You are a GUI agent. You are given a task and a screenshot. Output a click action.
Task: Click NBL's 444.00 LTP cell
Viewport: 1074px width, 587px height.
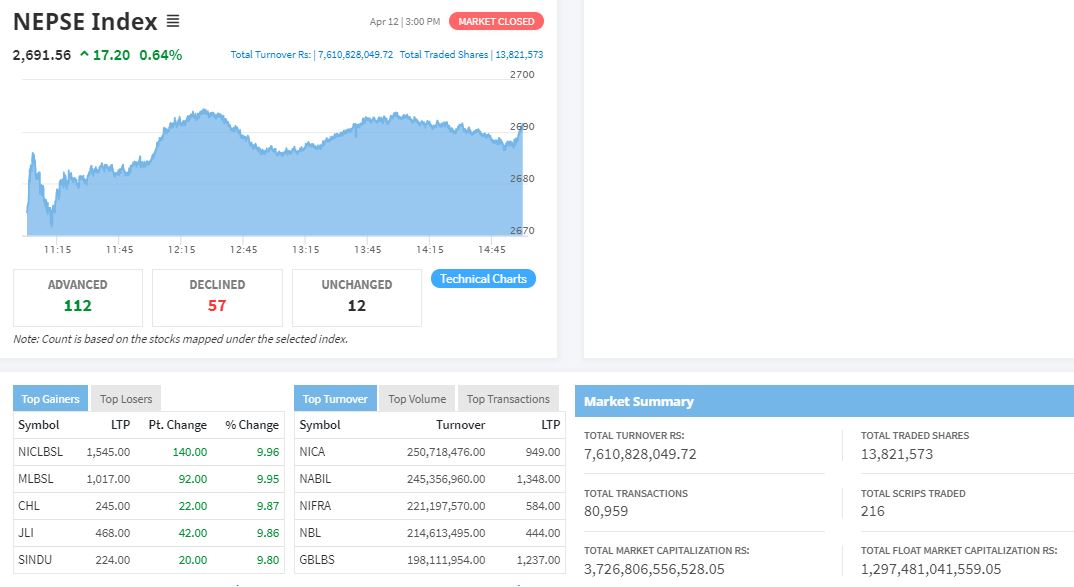click(542, 532)
